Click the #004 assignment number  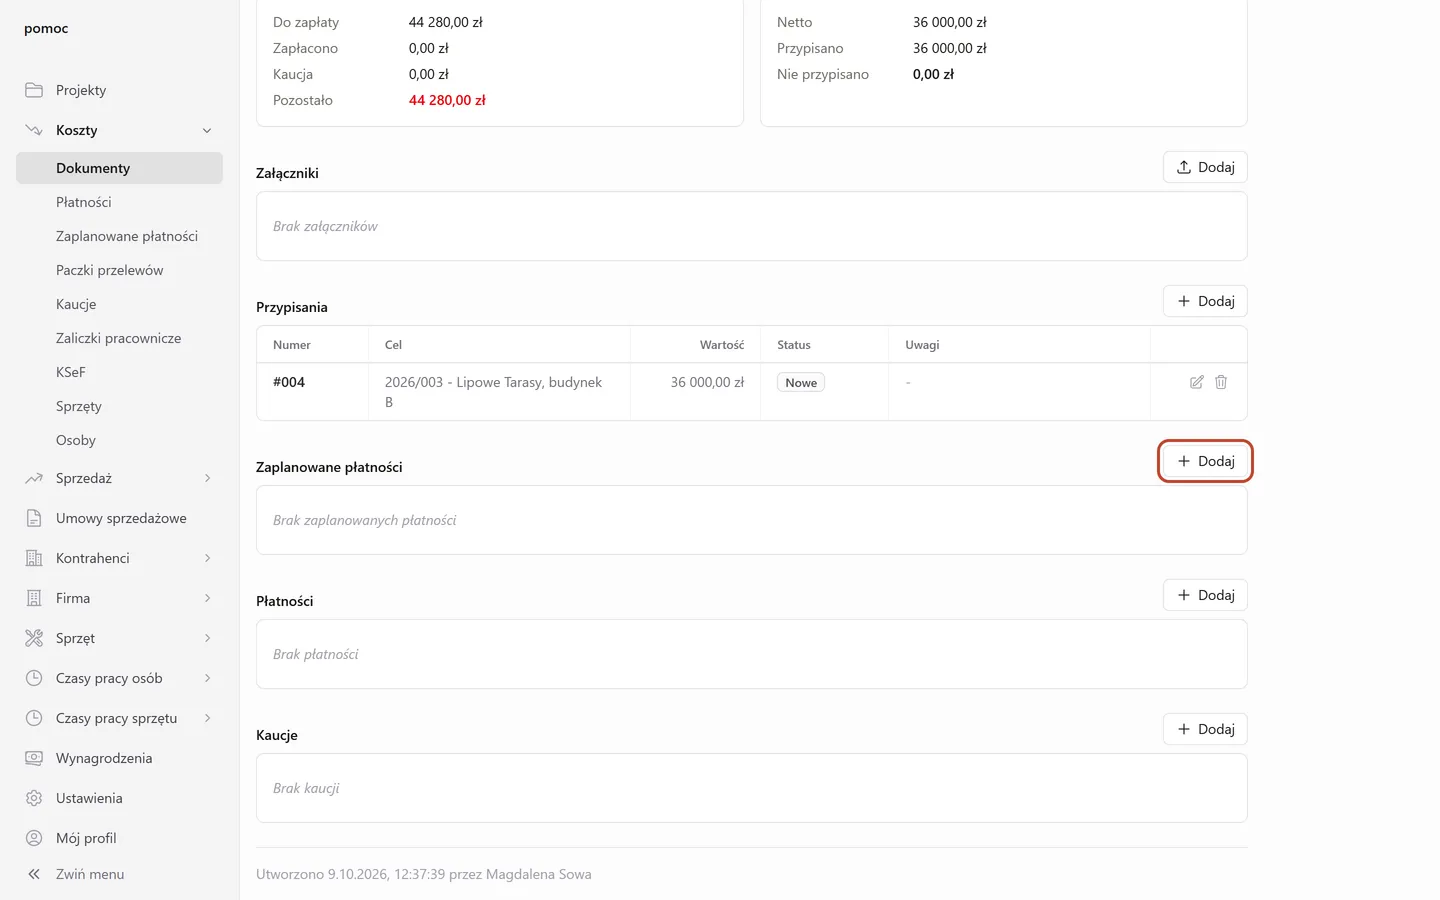(289, 382)
